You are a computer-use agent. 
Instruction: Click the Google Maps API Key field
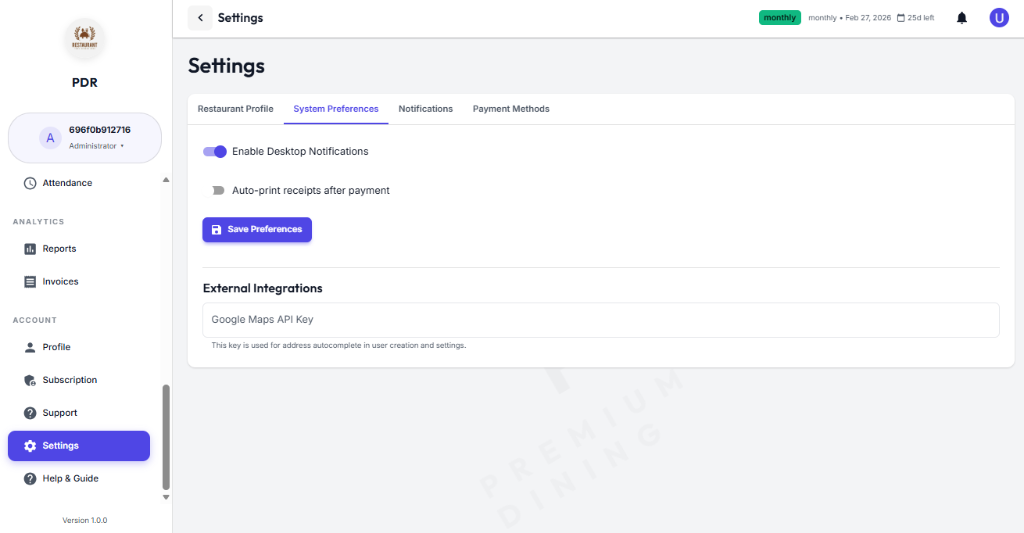click(x=600, y=320)
